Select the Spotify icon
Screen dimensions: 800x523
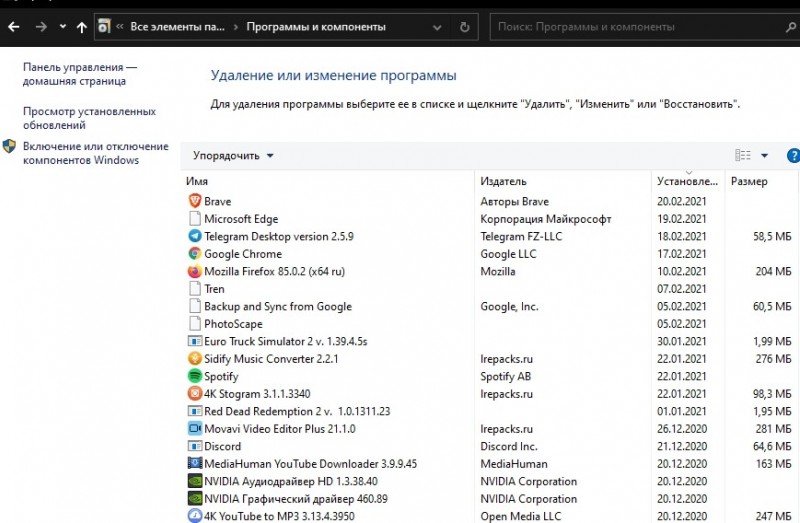[194, 376]
